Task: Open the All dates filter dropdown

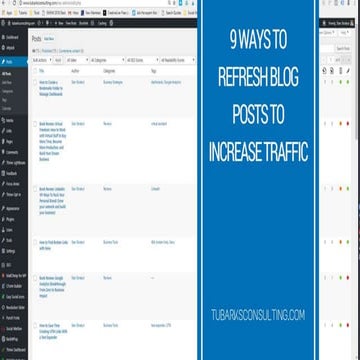Action: coord(77,60)
